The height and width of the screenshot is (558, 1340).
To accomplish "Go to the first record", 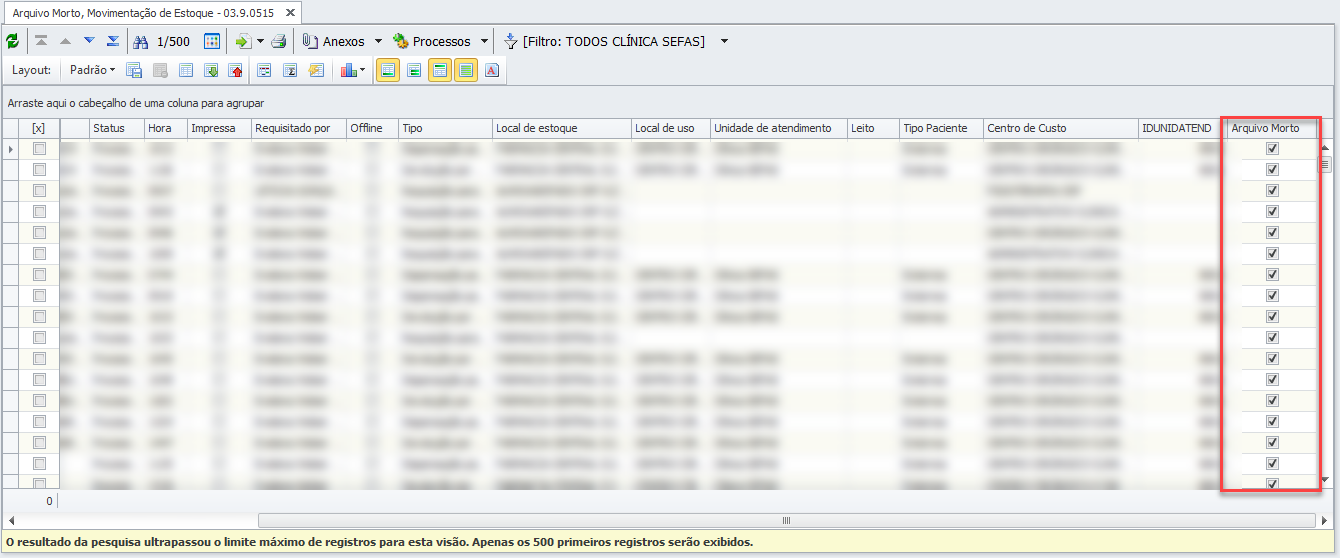I will 41,42.
